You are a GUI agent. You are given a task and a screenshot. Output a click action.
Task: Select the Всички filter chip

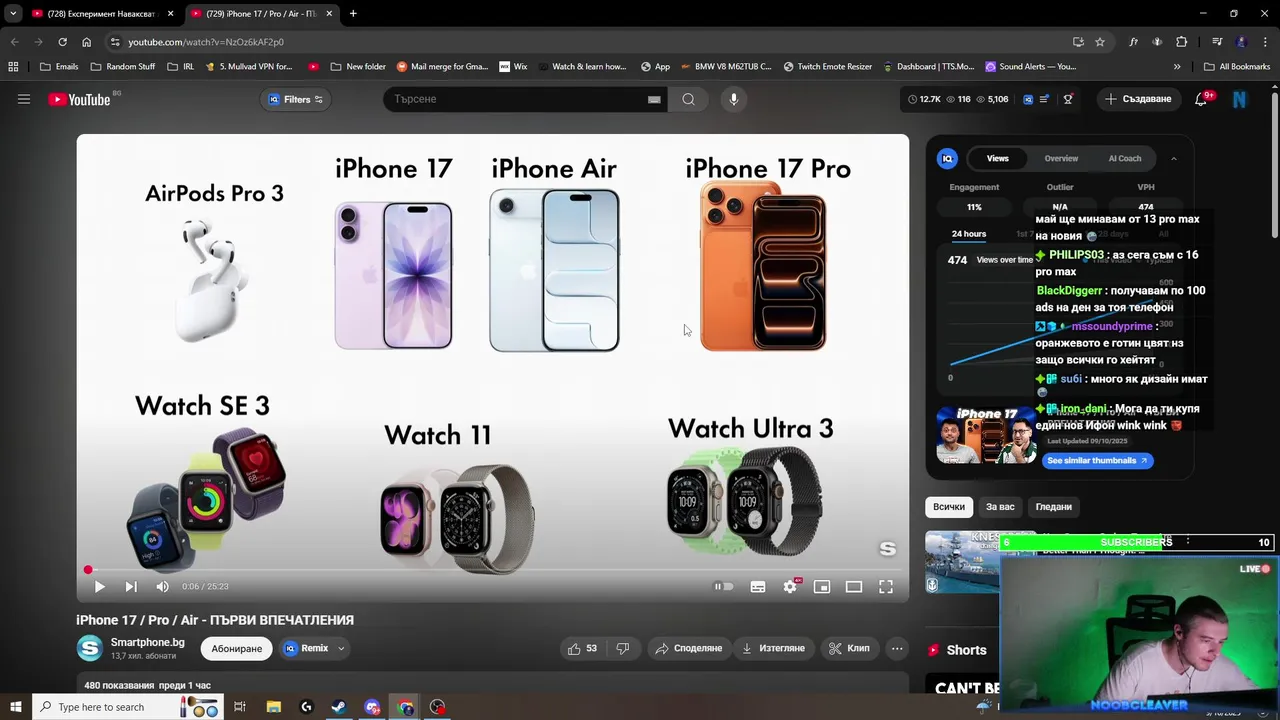[x=949, y=507]
